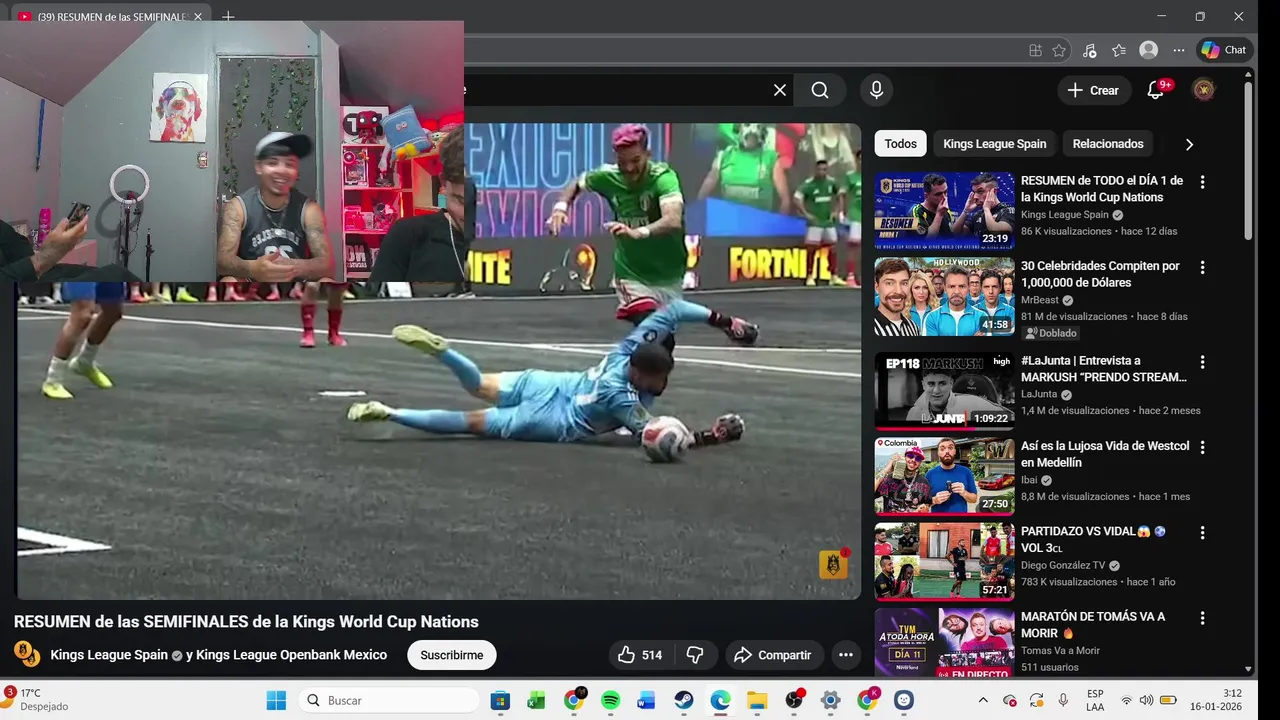Open Spotify from the taskbar

tap(610, 700)
